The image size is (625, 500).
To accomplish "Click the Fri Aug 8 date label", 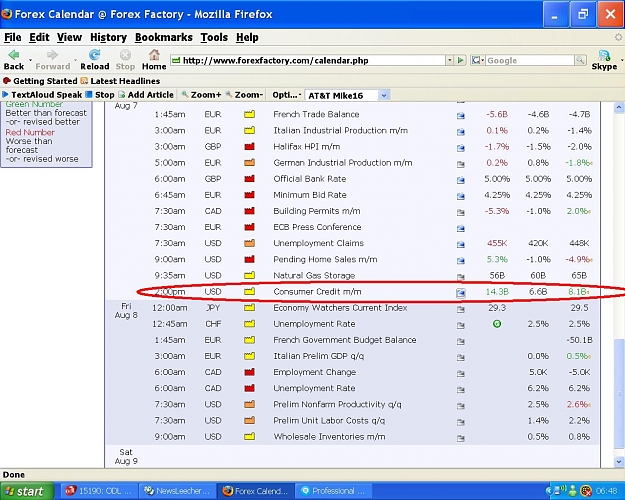I will click(x=126, y=311).
